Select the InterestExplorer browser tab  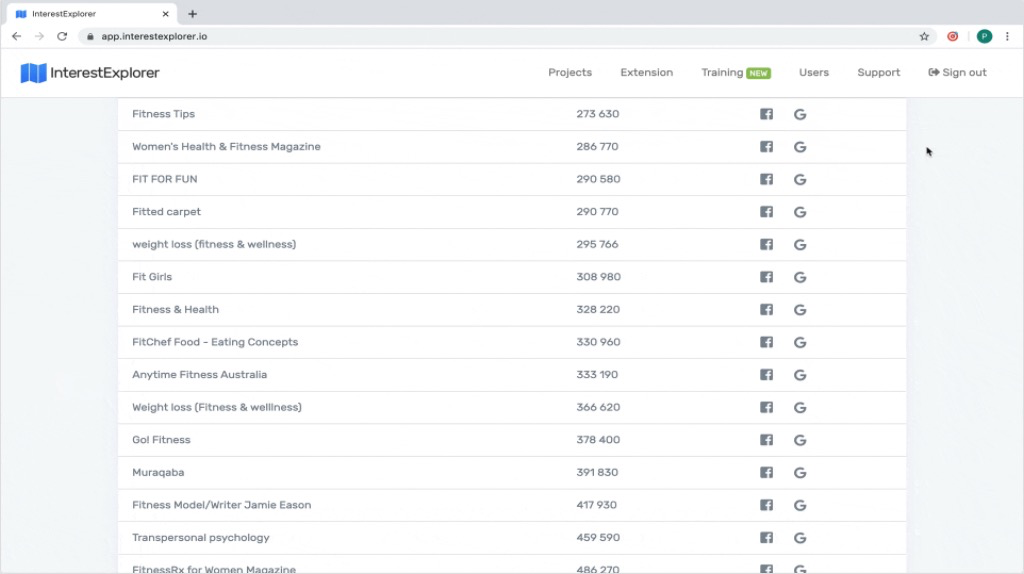91,14
